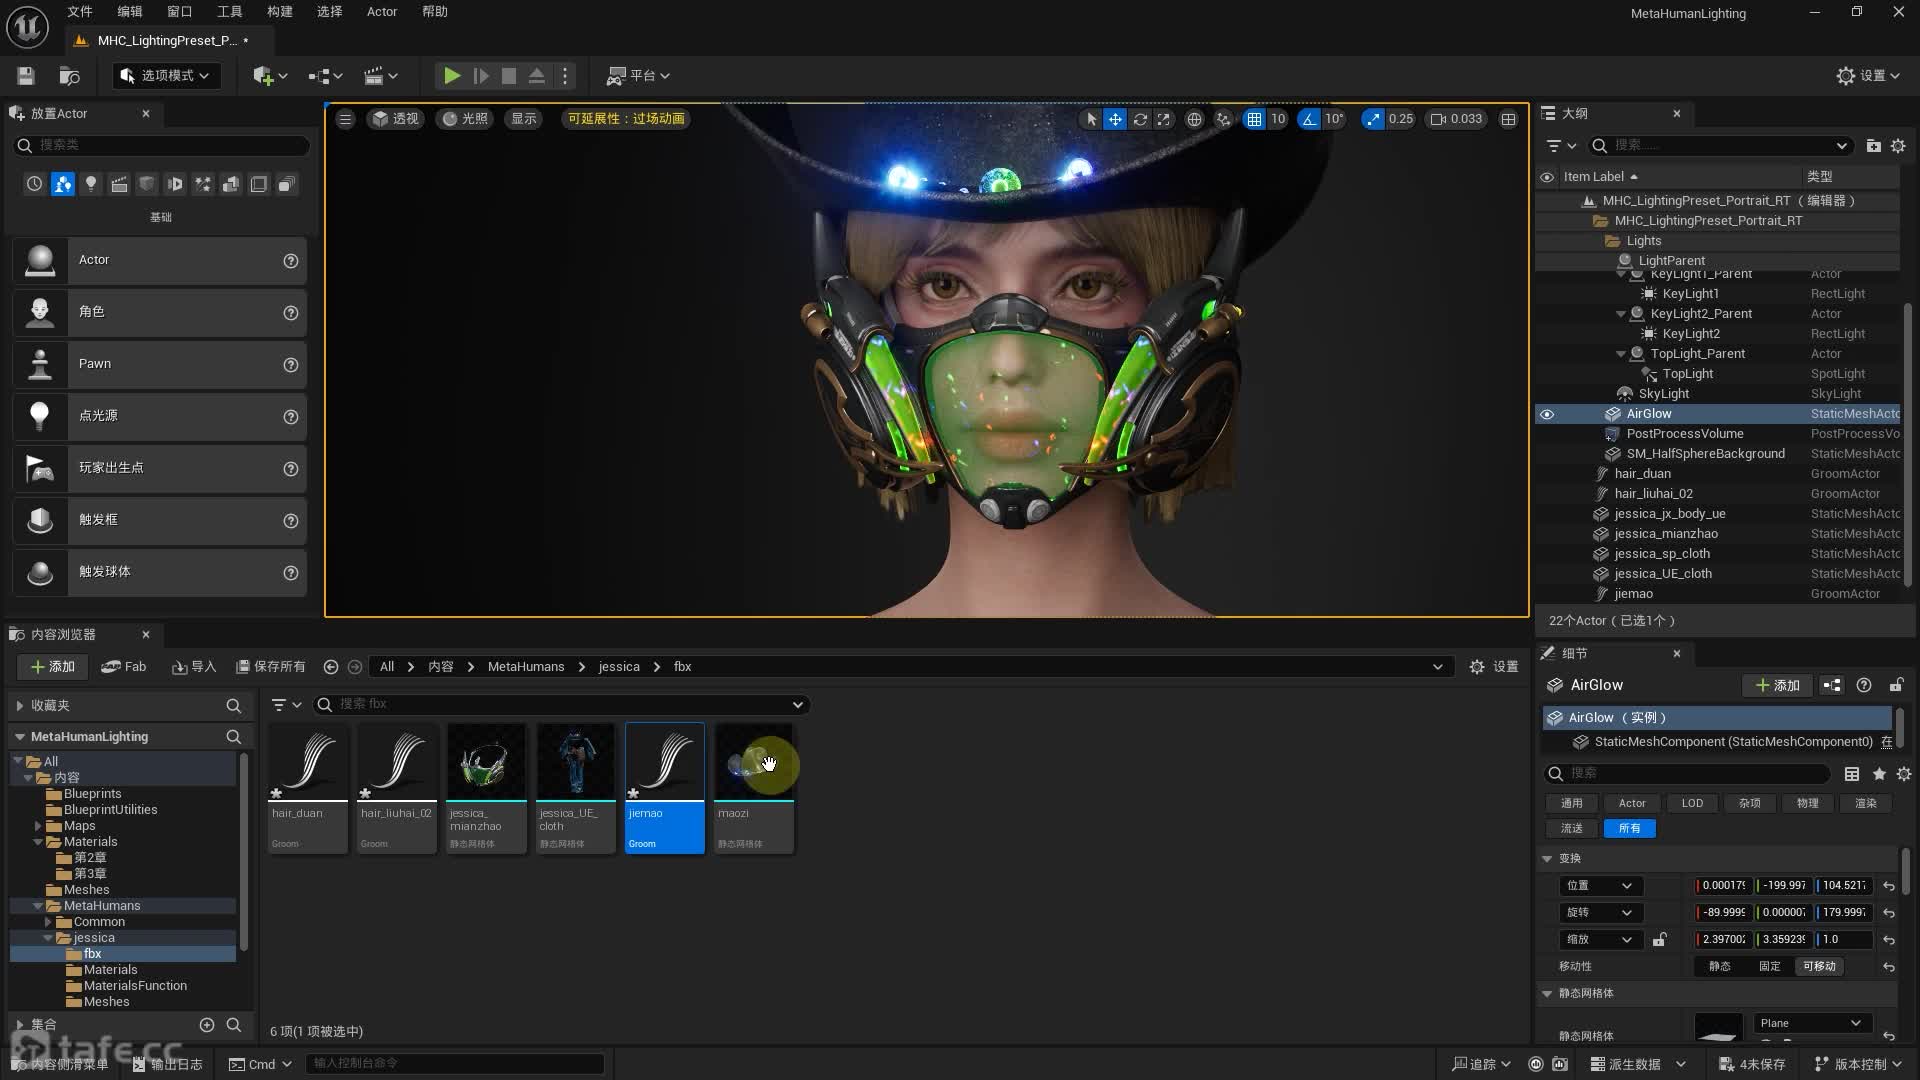The height and width of the screenshot is (1080, 1920).
Task: Select the scale transform tool in viewport
Action: (1164, 119)
